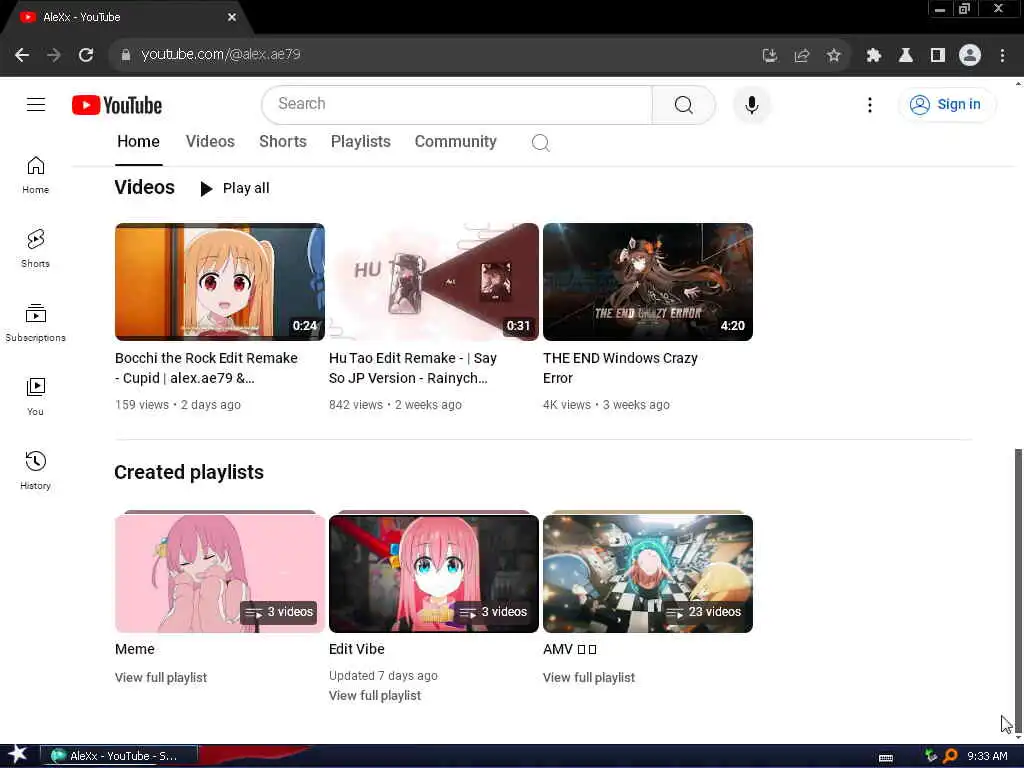Viewport: 1024px width, 768px height.
Task: Click Play all for Videos
Action: (x=234, y=188)
